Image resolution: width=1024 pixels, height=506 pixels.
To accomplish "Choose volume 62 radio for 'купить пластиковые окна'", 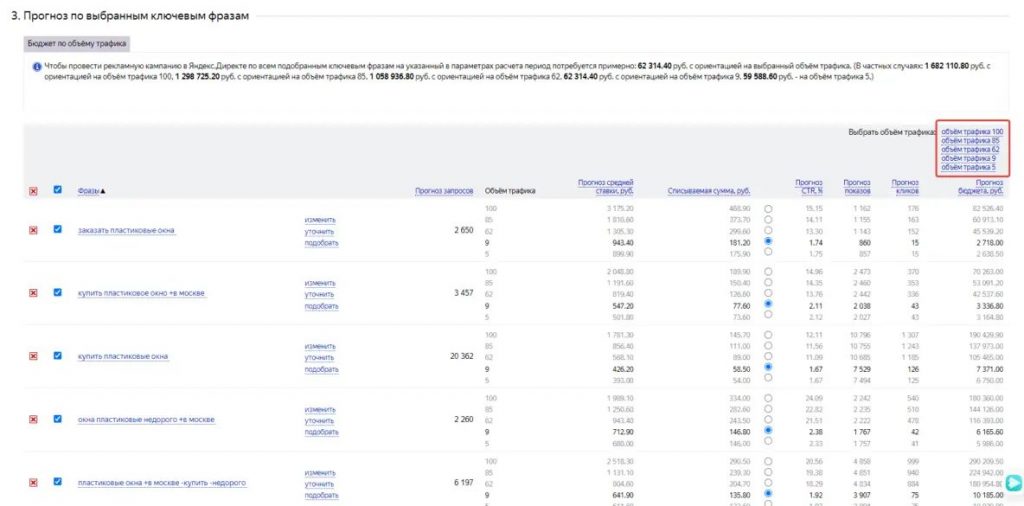I will coord(768,356).
